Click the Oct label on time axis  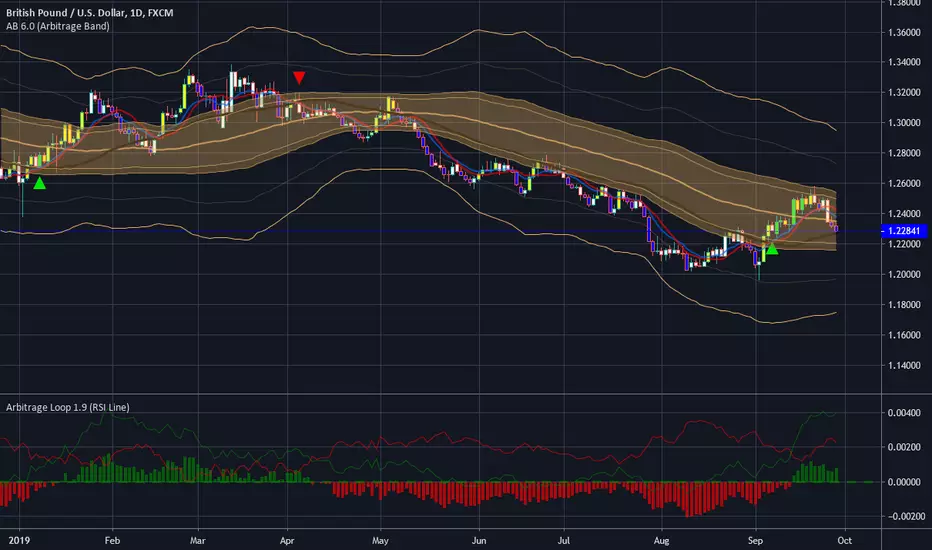[x=845, y=540]
